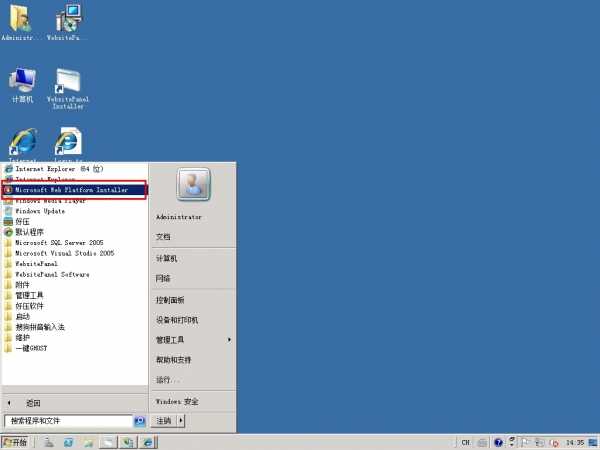
Task: Open Windows Update in Start menu
Action: coord(74,211)
